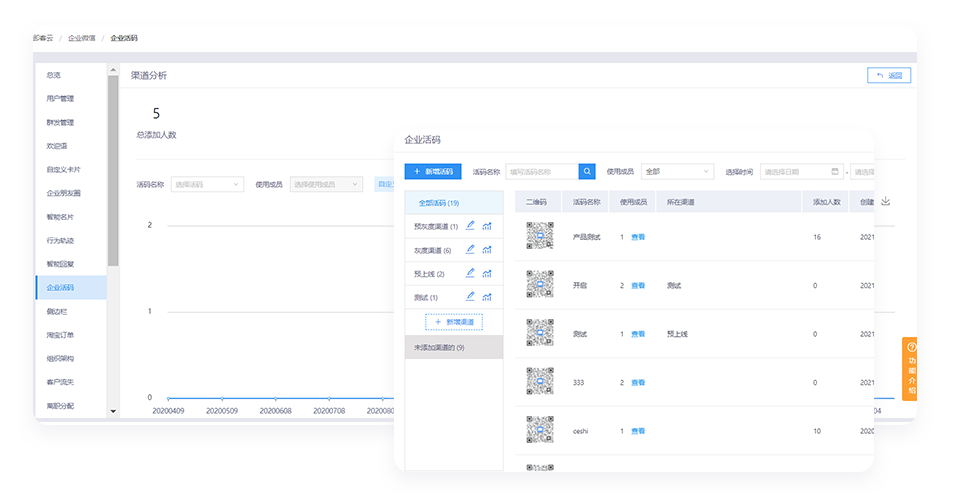Open the calendar icon in date picker

(x=834, y=172)
